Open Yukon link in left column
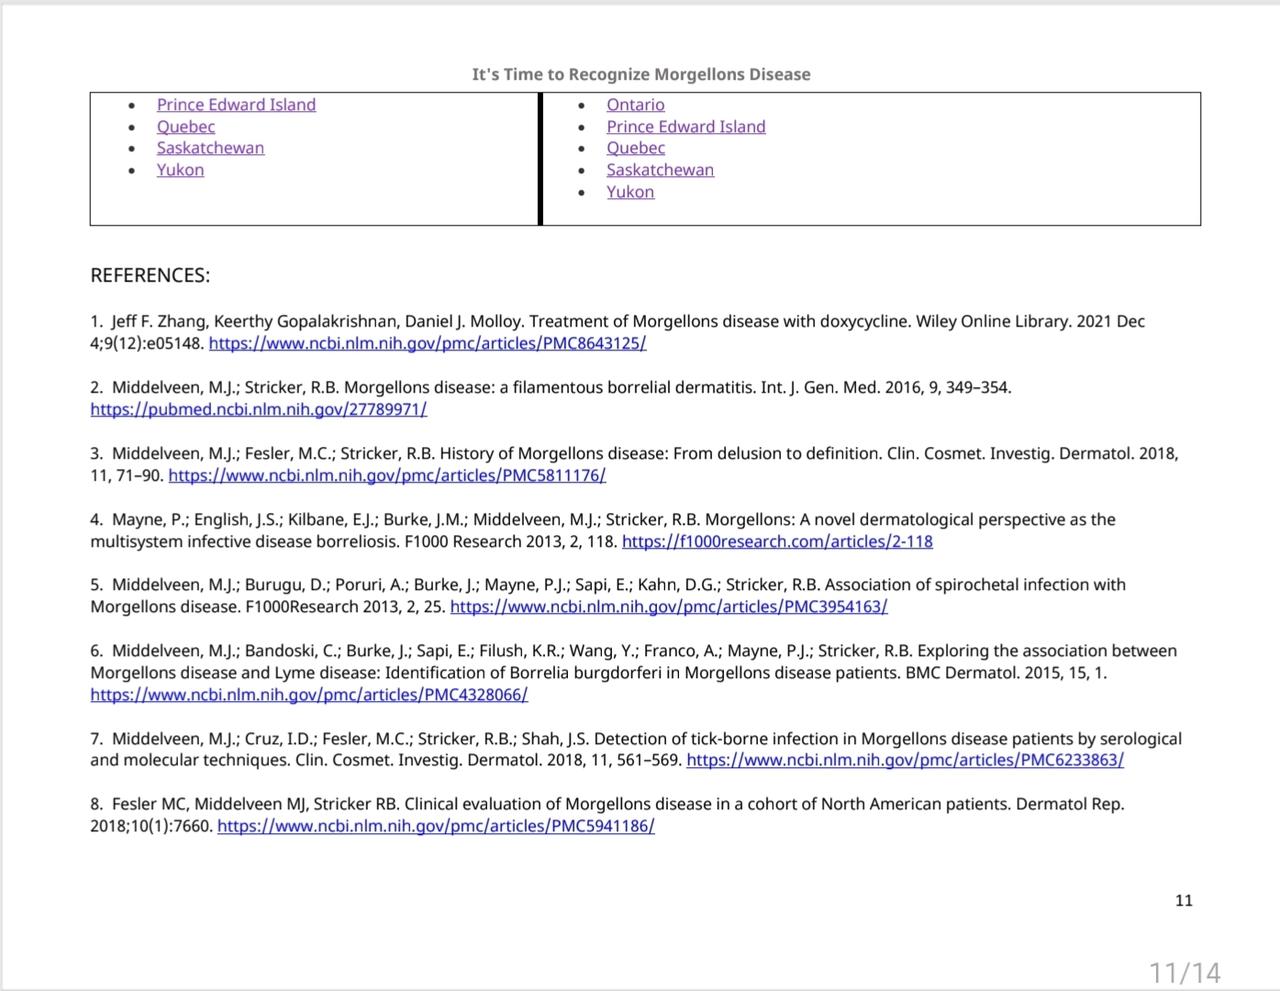Image resolution: width=1280 pixels, height=991 pixels. 180,170
